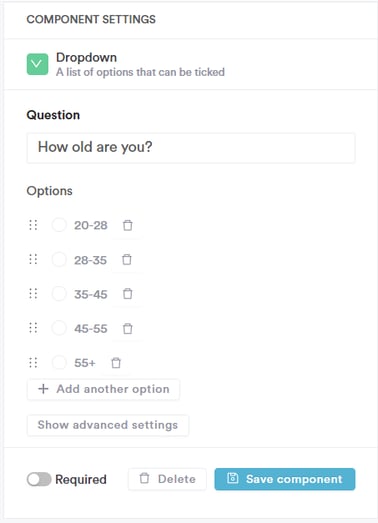The height and width of the screenshot is (523, 378).
Task: Delete the 45-55 option using trash icon
Action: pyautogui.click(x=127, y=329)
